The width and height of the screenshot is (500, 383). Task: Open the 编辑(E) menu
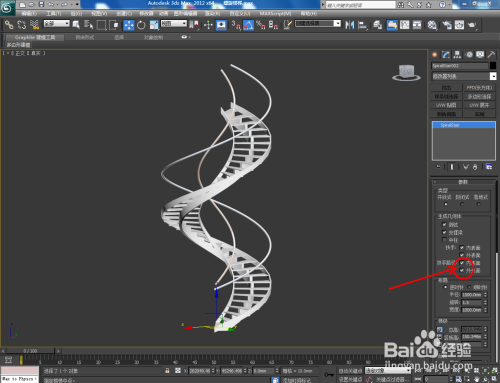[29, 13]
